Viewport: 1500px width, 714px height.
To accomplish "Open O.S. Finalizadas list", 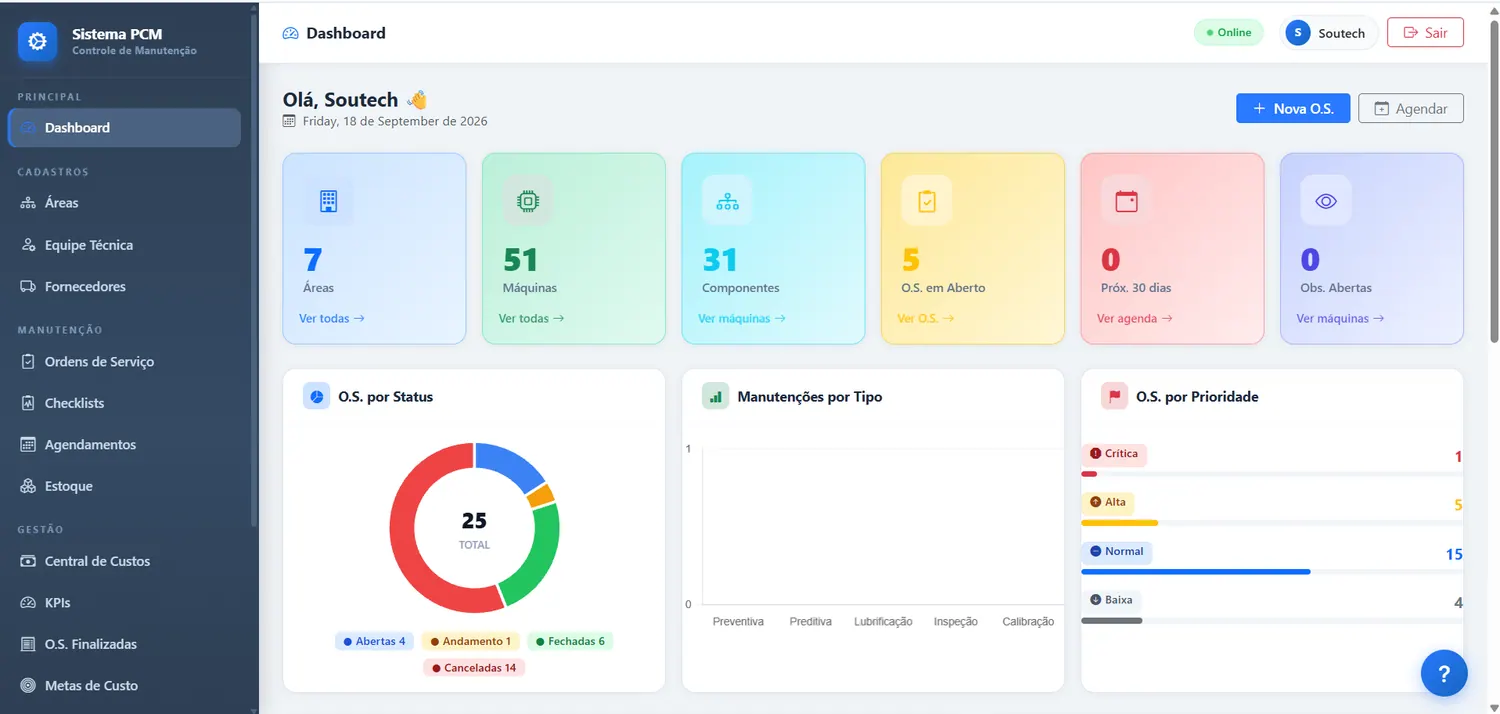I will (x=124, y=644).
